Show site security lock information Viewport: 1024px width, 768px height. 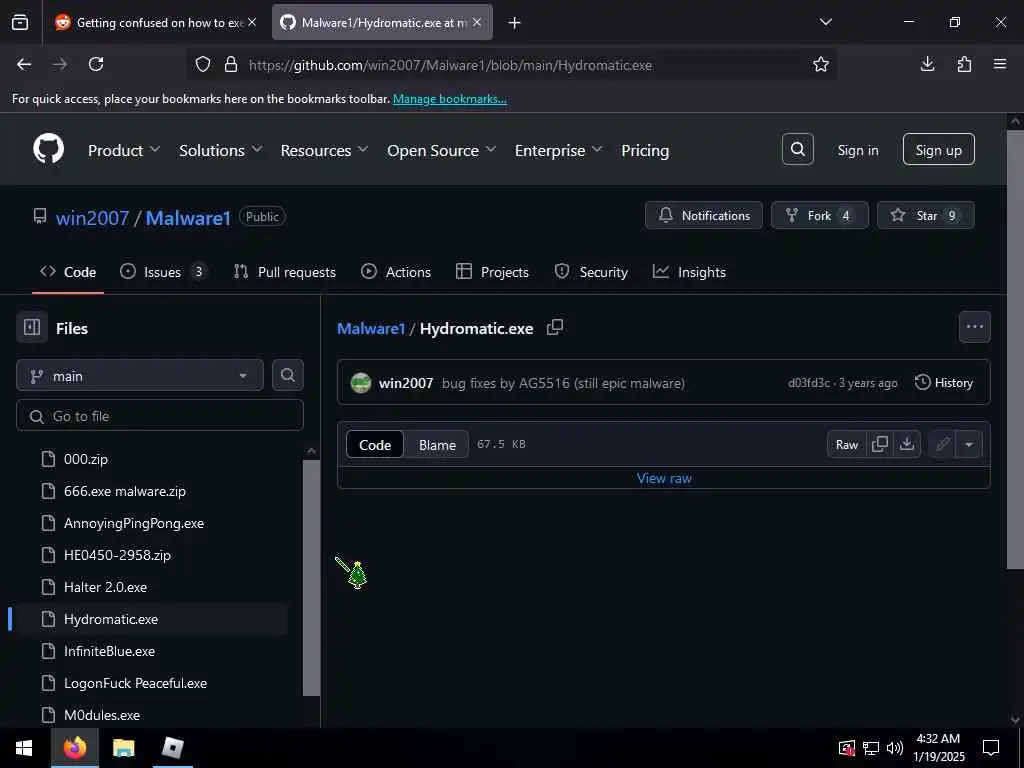[x=231, y=64]
